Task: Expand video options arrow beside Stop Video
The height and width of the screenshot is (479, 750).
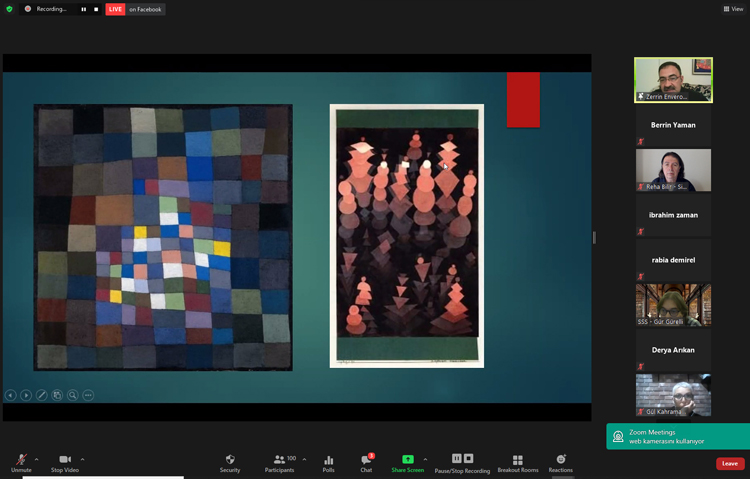Action: pos(82,459)
